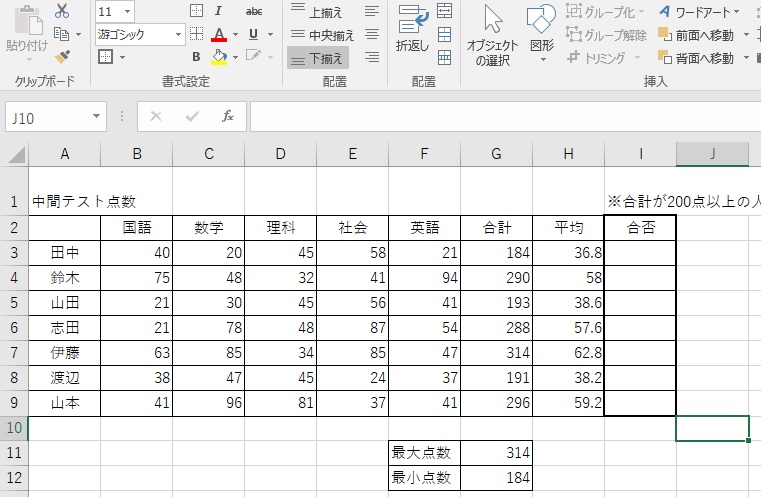Open the font color dropdown arrow
This screenshot has width=761, height=497.
tap(235, 34)
